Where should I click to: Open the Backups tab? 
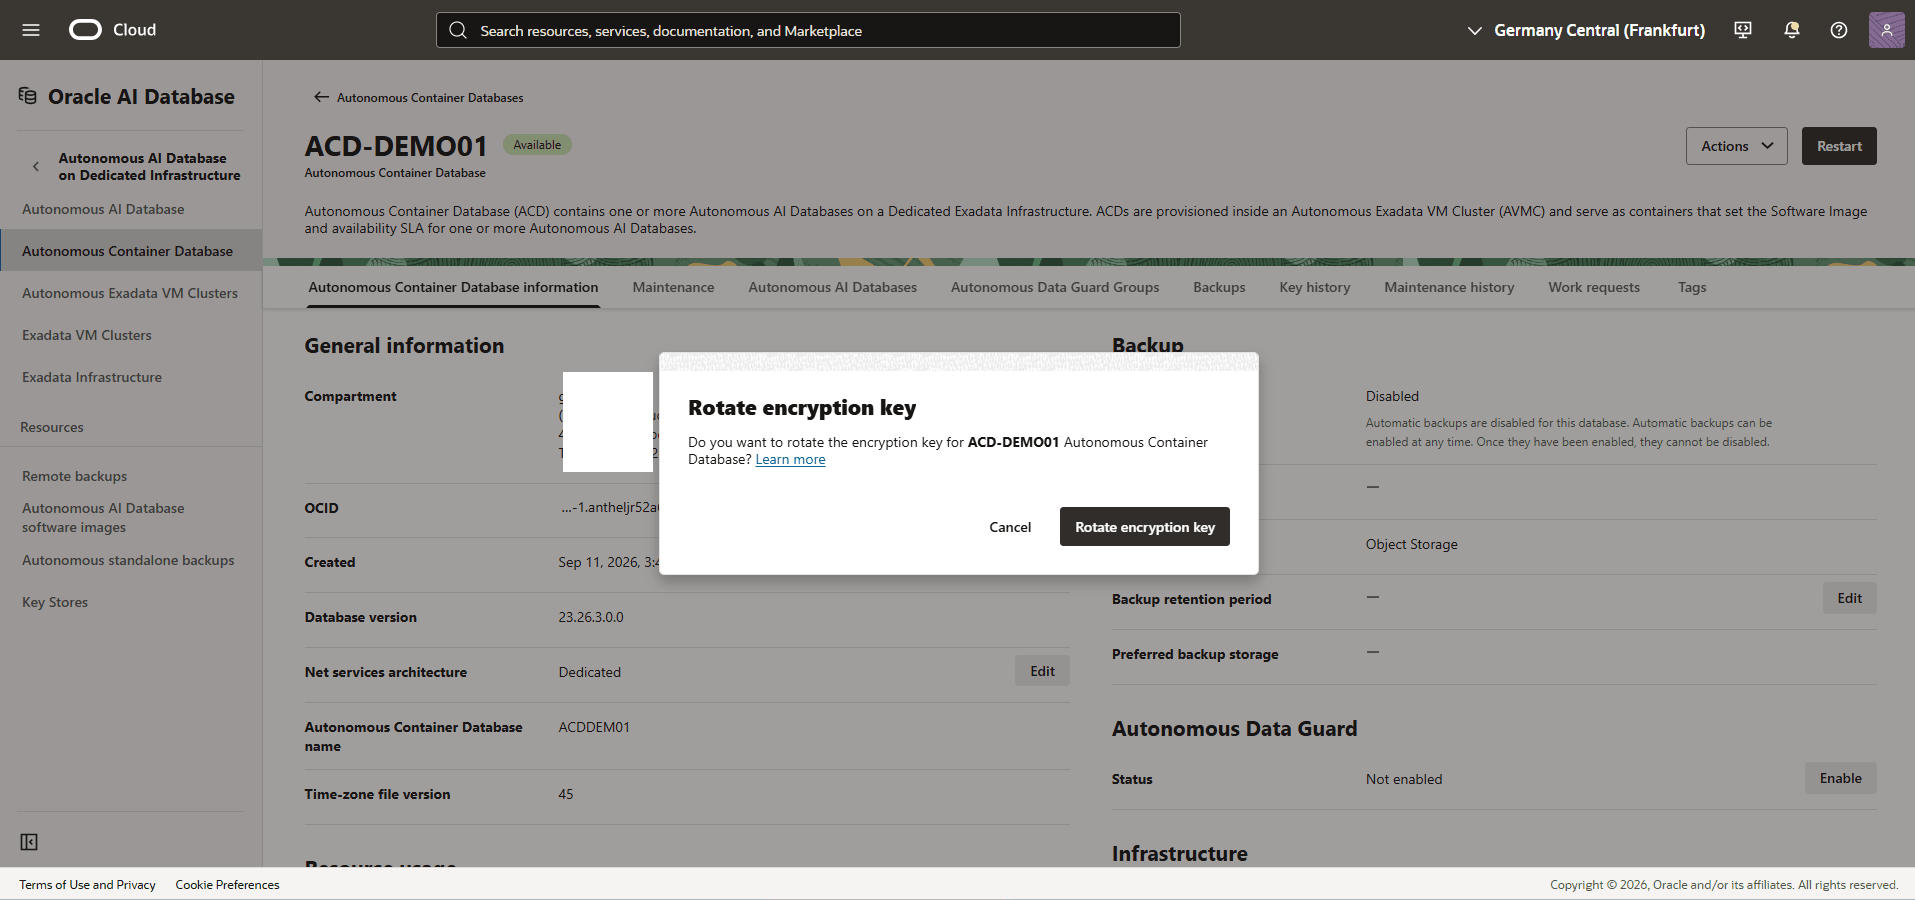1219,287
